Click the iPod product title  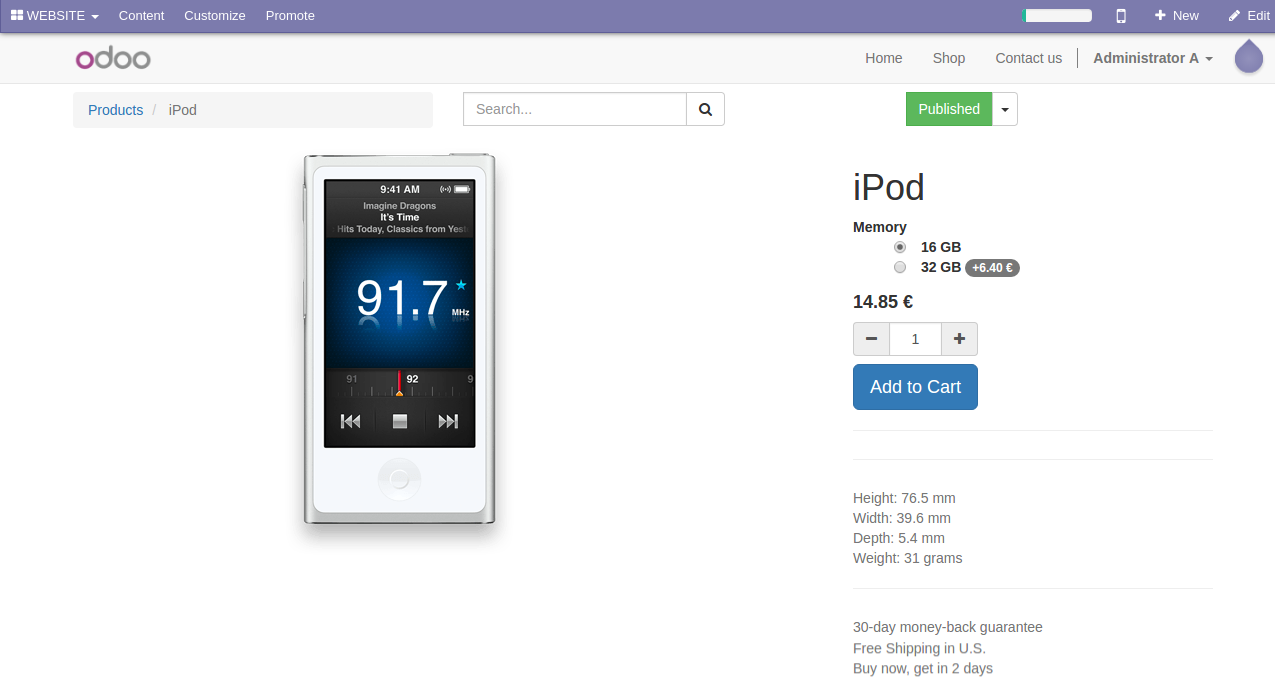pyautogui.click(x=889, y=187)
